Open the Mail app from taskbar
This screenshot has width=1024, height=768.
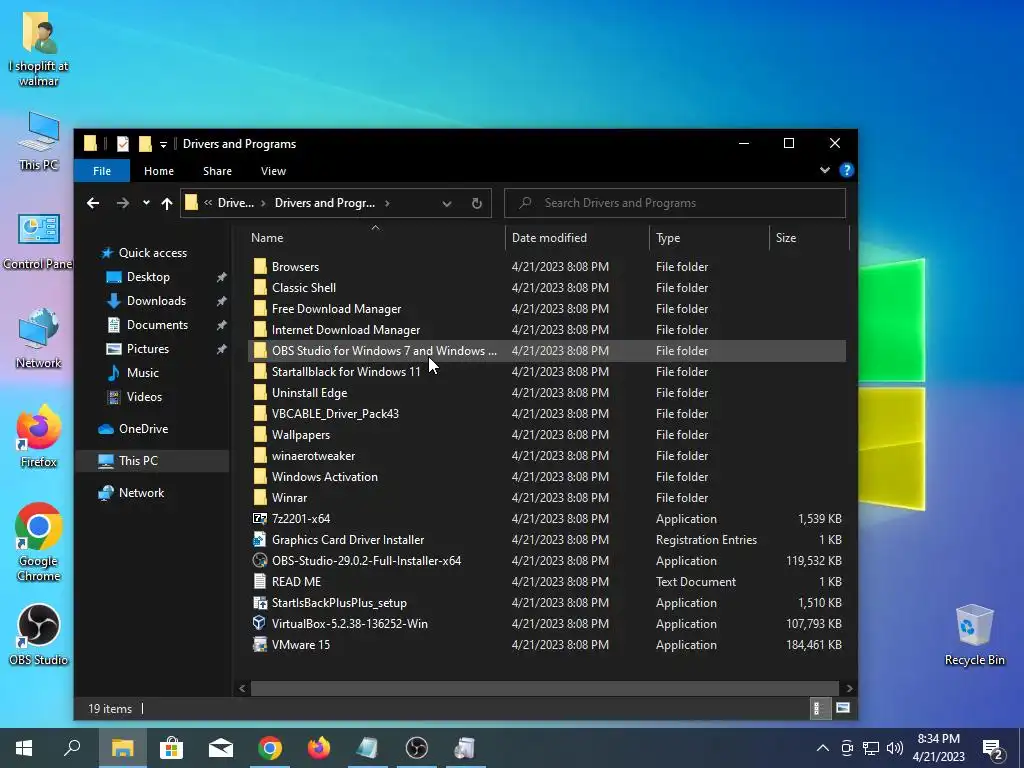point(221,748)
